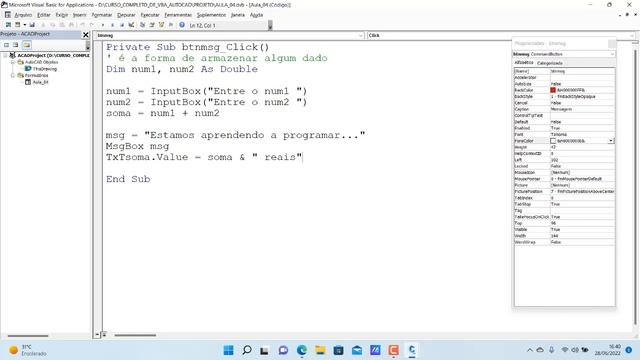Collapse the ACADProject tree node
The height and width of the screenshot is (360, 640).
(x=5, y=55)
